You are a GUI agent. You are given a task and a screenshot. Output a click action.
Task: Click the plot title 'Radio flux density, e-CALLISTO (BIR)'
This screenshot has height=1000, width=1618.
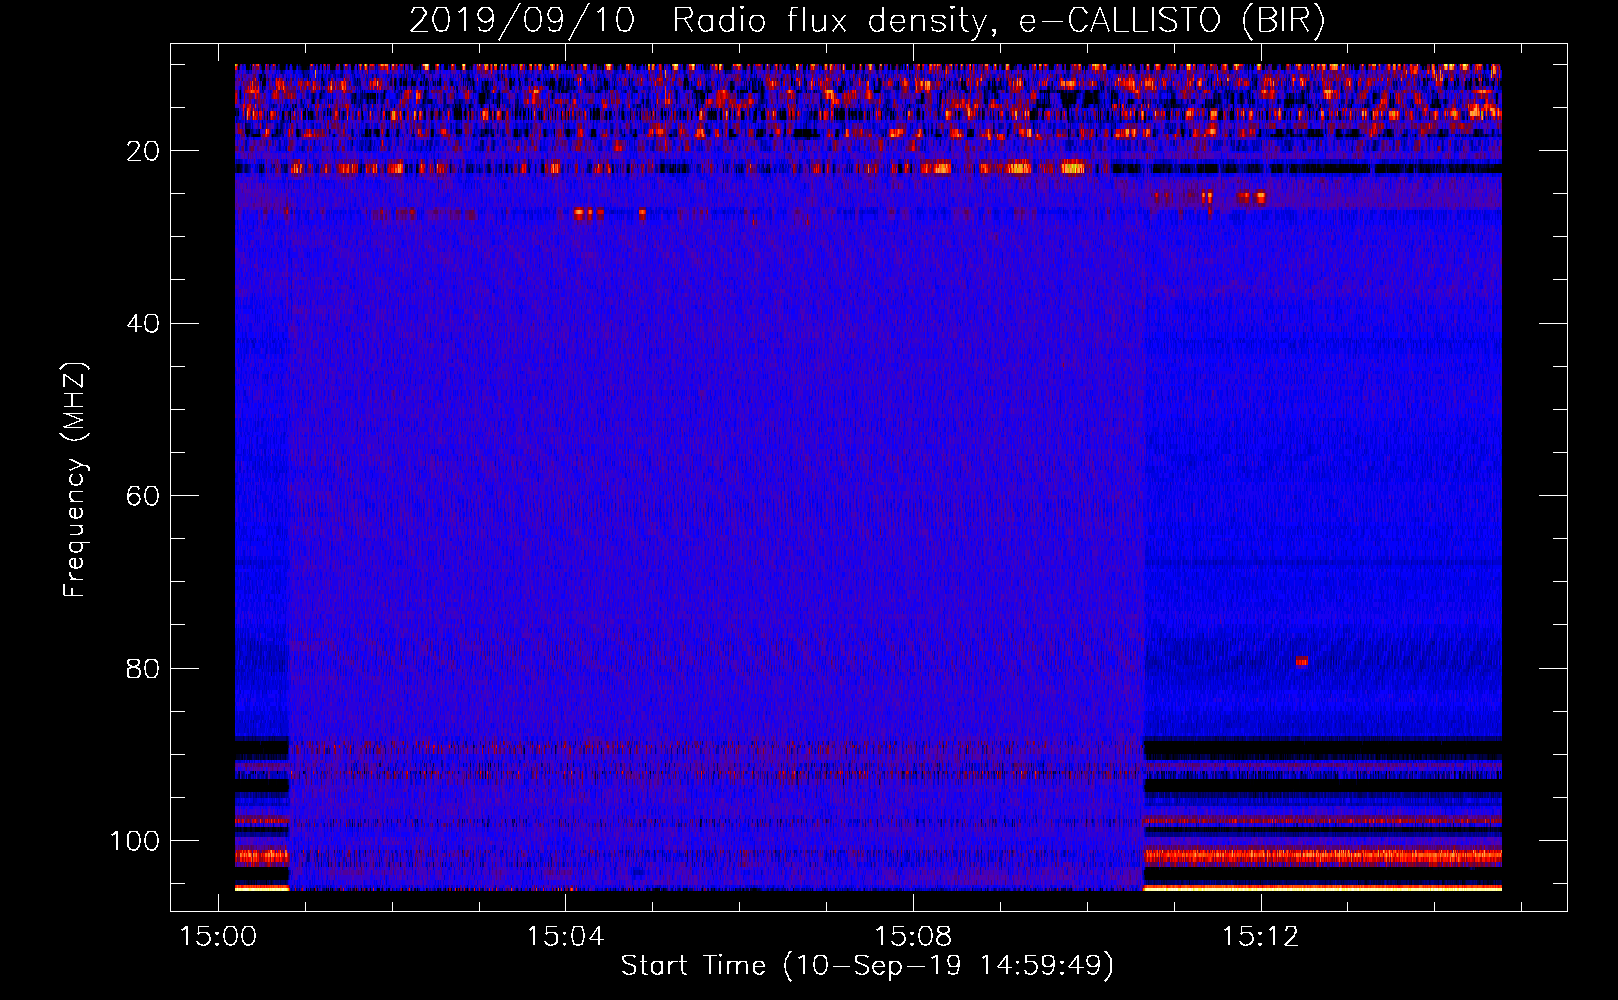(x=998, y=20)
